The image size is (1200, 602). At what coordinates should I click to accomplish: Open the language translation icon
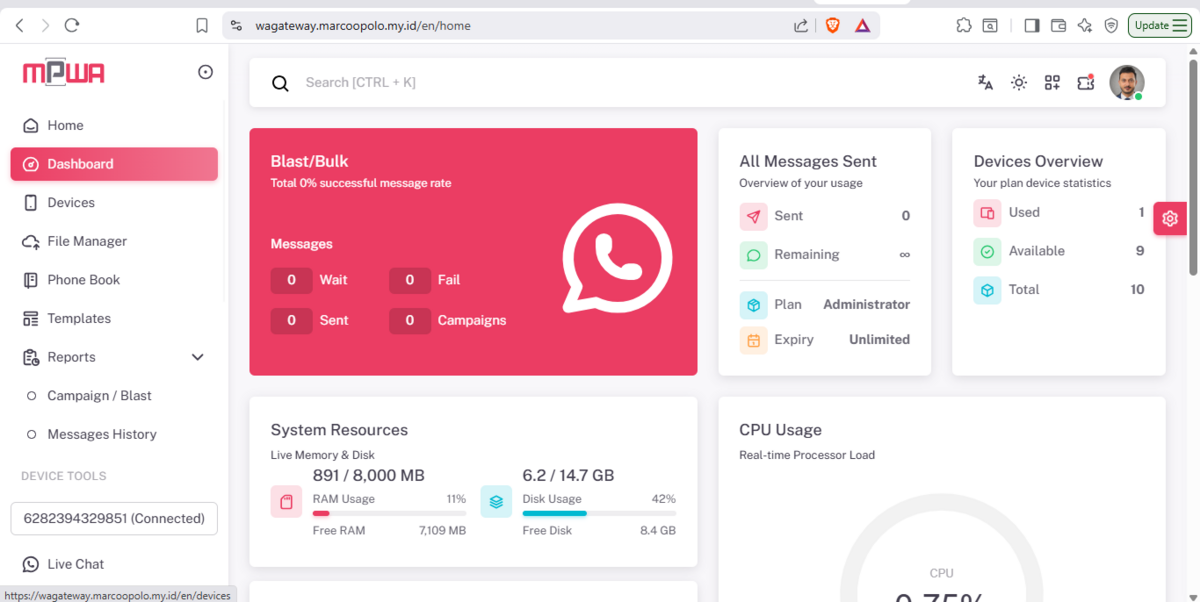pyautogui.click(x=985, y=83)
